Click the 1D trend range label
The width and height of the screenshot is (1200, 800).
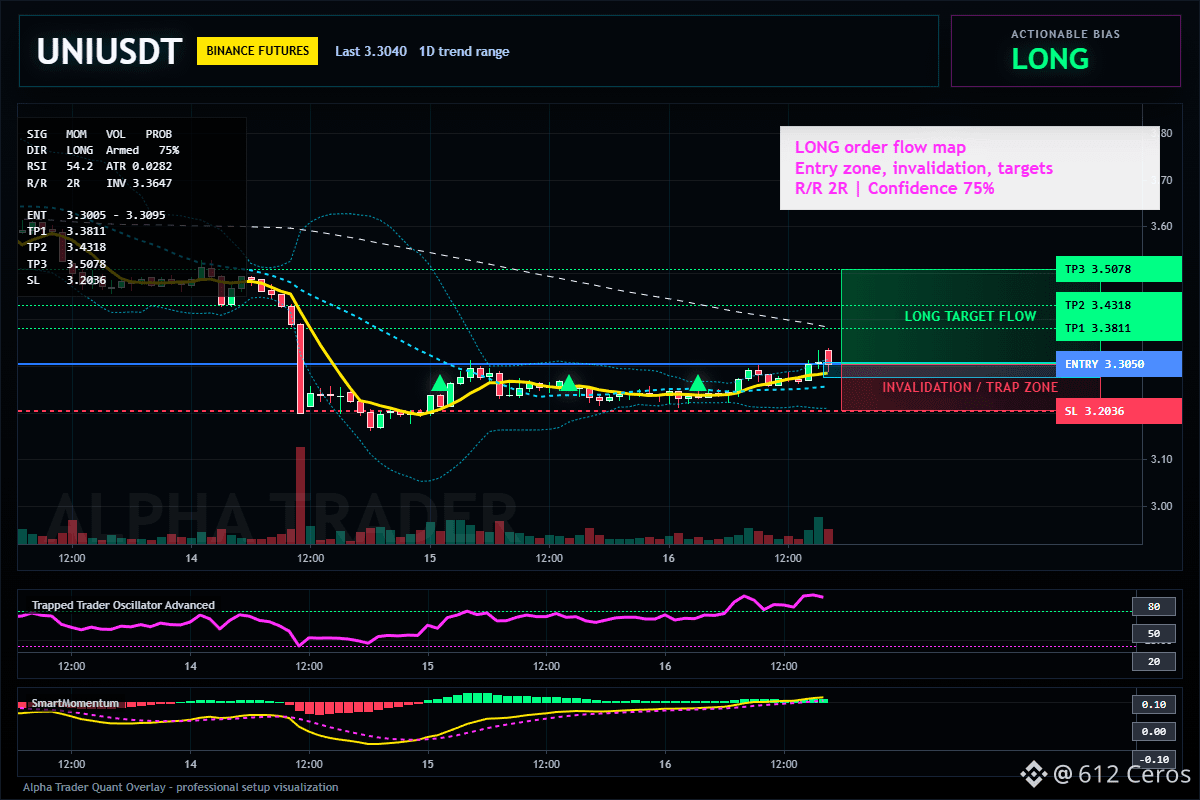pyautogui.click(x=464, y=51)
